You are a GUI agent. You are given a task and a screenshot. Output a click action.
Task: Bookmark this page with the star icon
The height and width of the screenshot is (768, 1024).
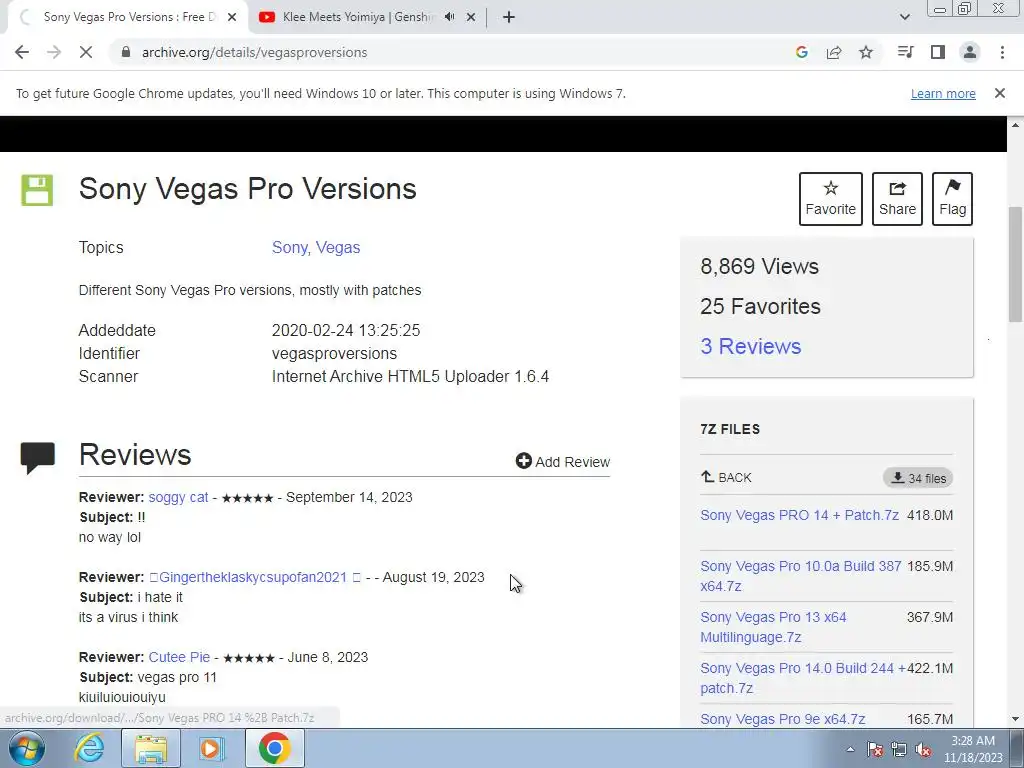tap(866, 52)
